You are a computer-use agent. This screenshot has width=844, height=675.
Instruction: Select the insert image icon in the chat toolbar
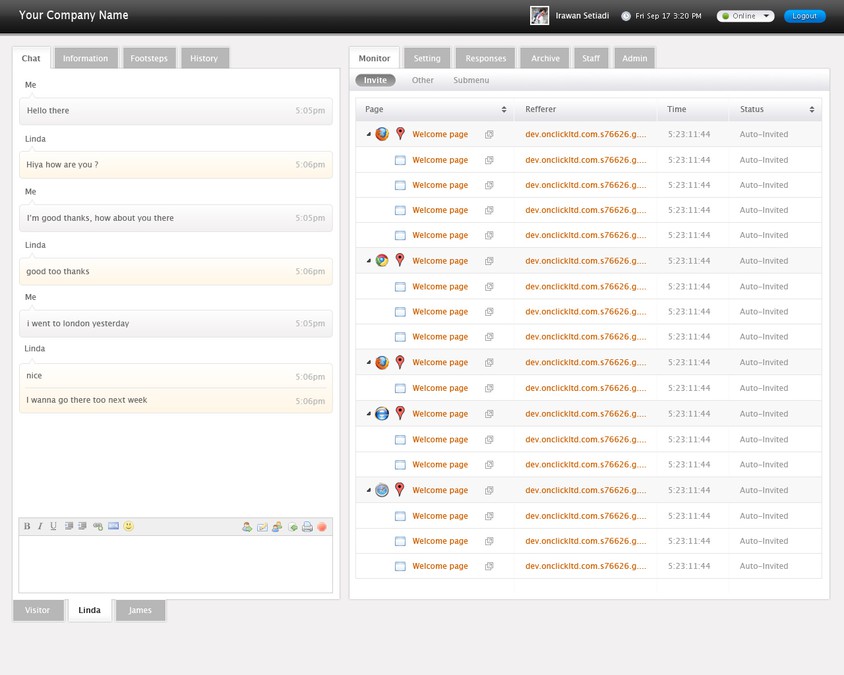pos(113,526)
